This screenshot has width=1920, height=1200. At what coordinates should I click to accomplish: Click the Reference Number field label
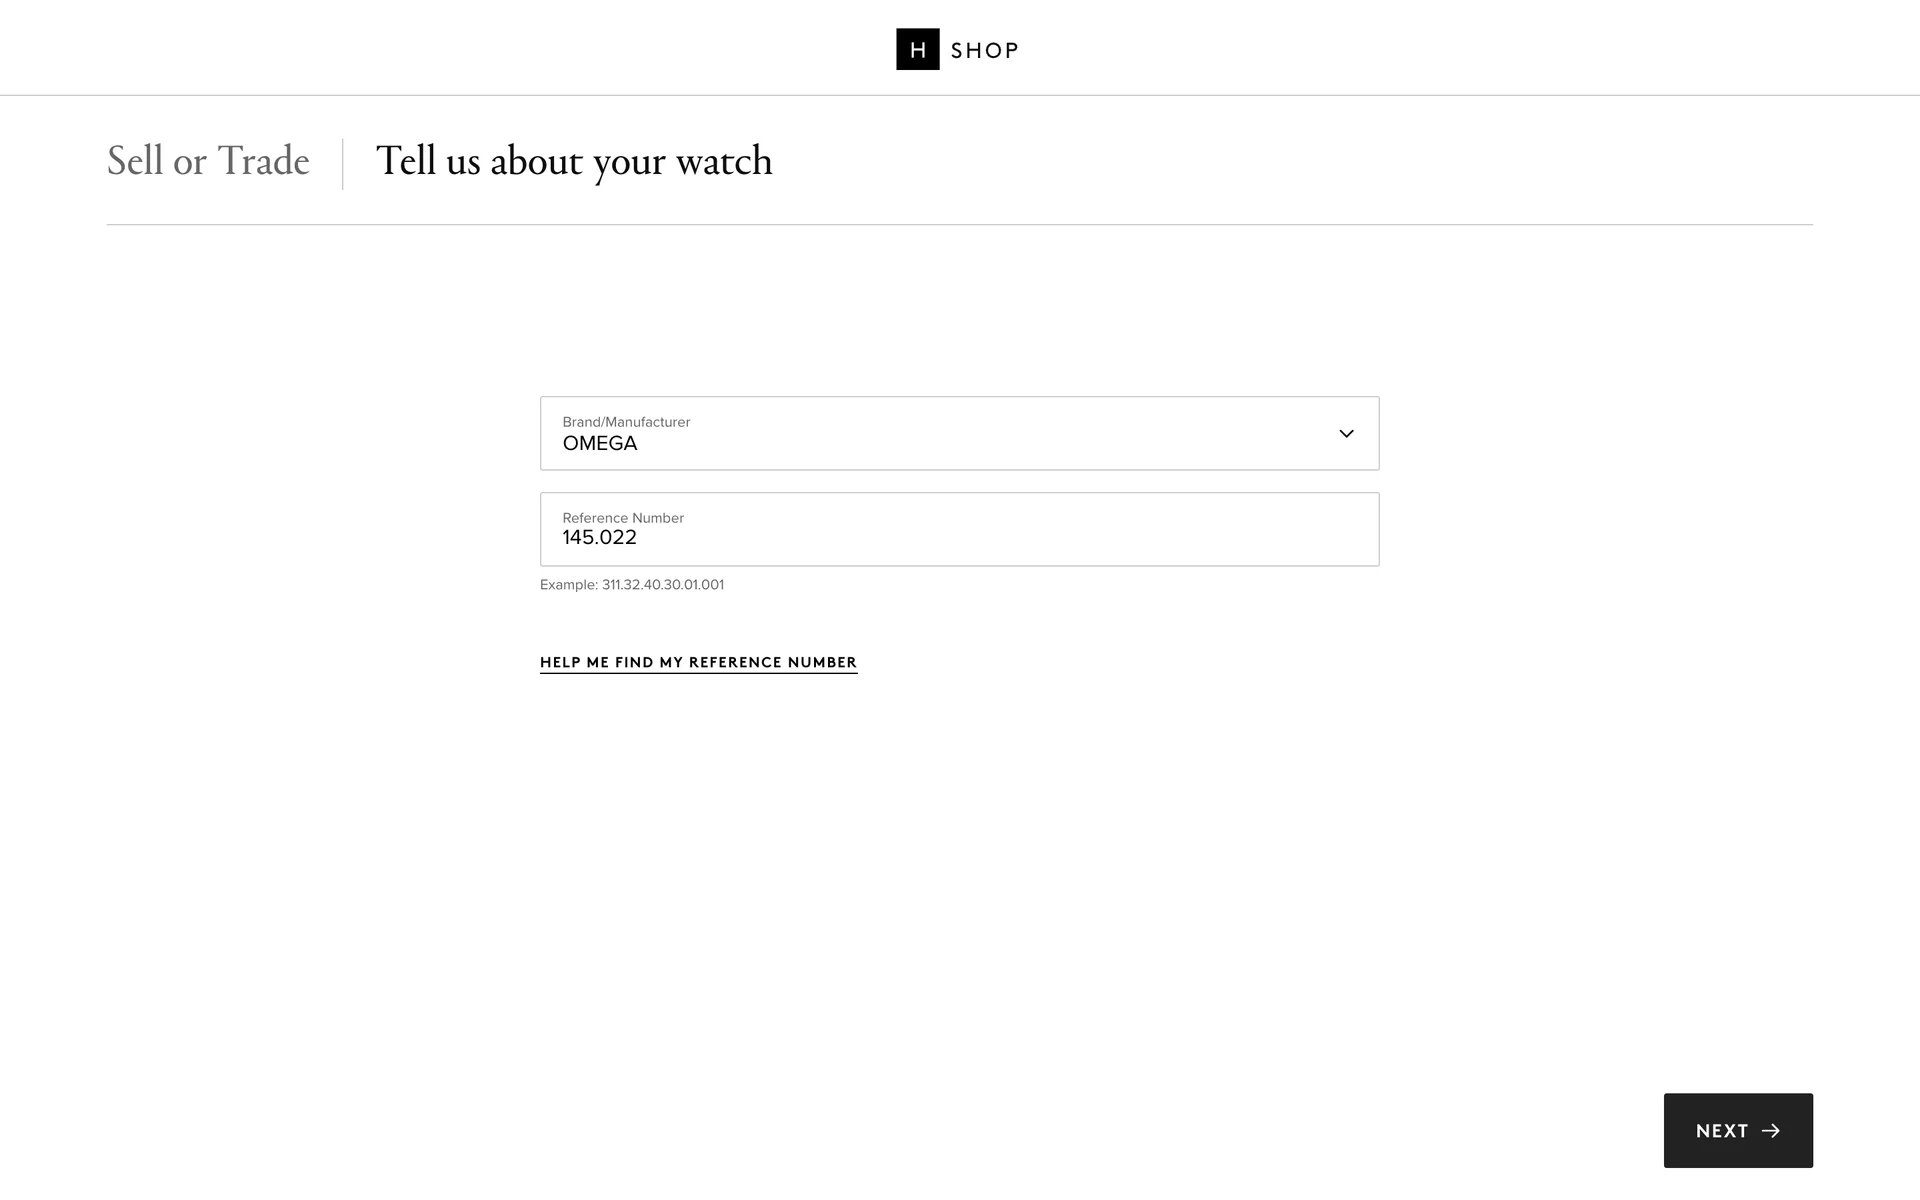point(622,518)
